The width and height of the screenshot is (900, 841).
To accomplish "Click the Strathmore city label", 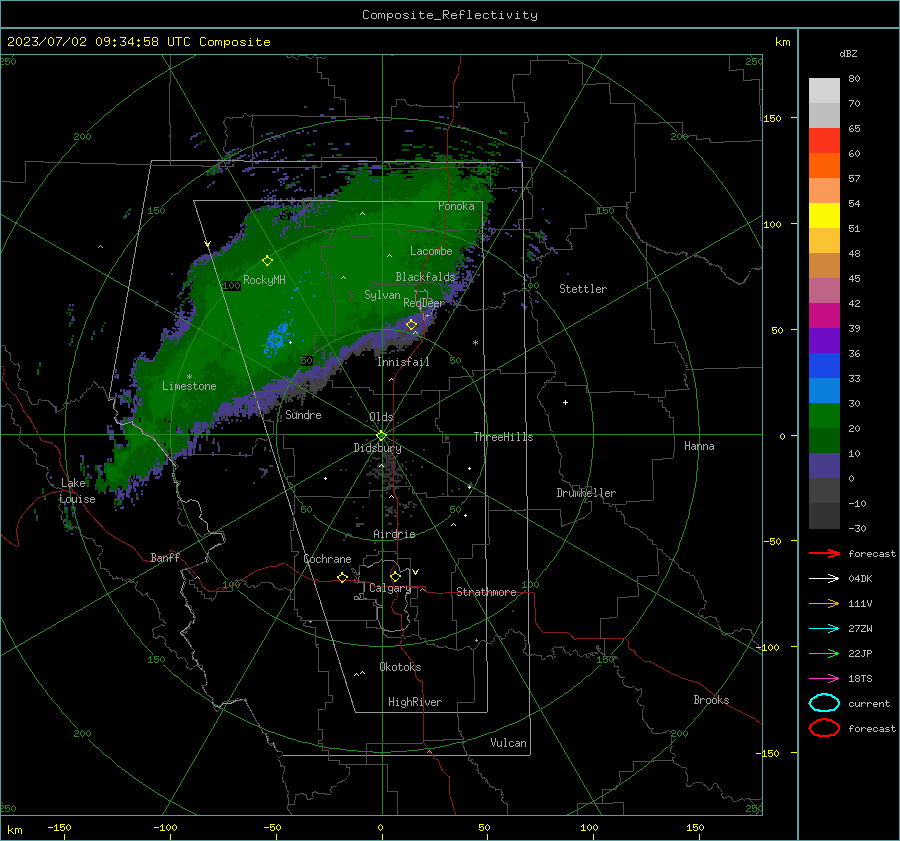I will pyautogui.click(x=486, y=592).
